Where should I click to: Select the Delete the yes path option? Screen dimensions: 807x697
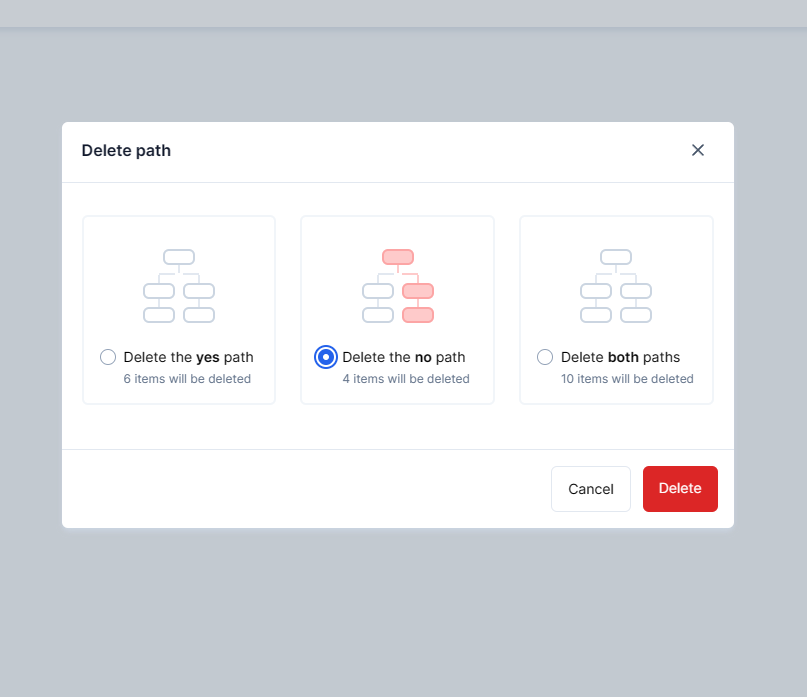pyautogui.click(x=107, y=357)
